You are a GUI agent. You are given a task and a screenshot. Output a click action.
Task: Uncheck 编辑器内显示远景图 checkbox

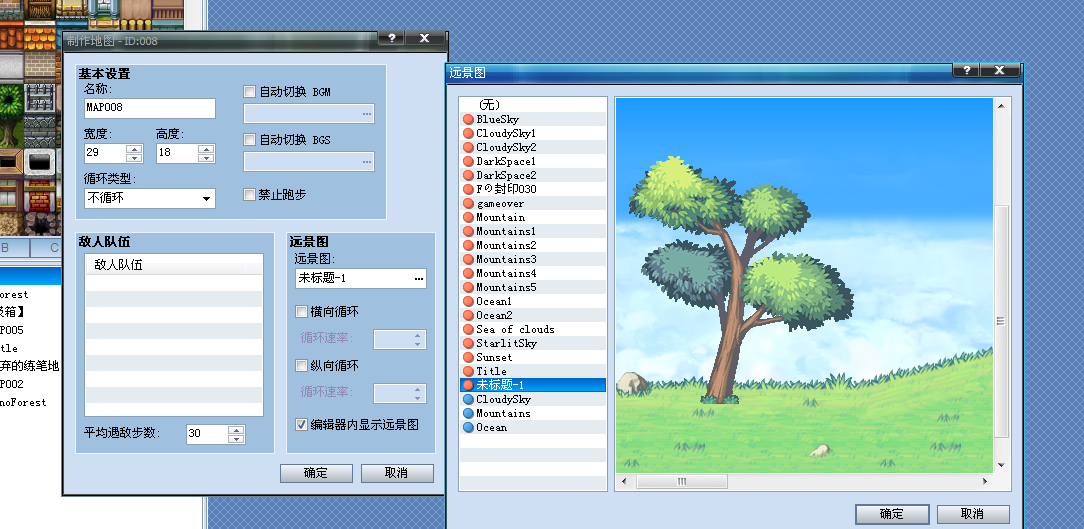point(301,425)
